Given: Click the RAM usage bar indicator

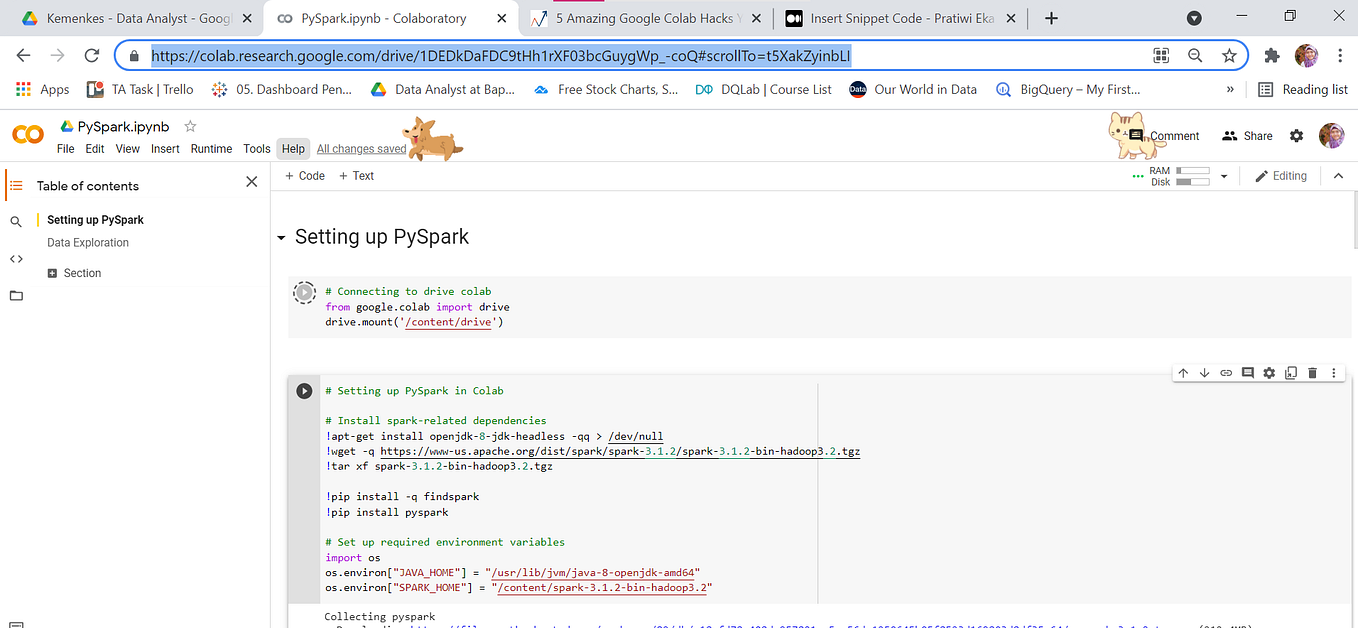Looking at the screenshot, I should coord(1192,171).
